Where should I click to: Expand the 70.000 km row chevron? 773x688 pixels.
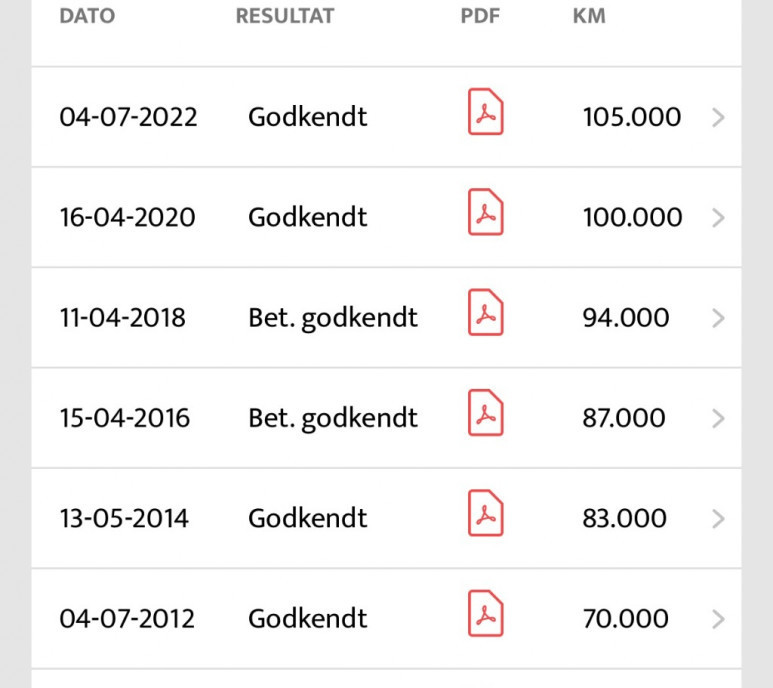[x=718, y=619]
